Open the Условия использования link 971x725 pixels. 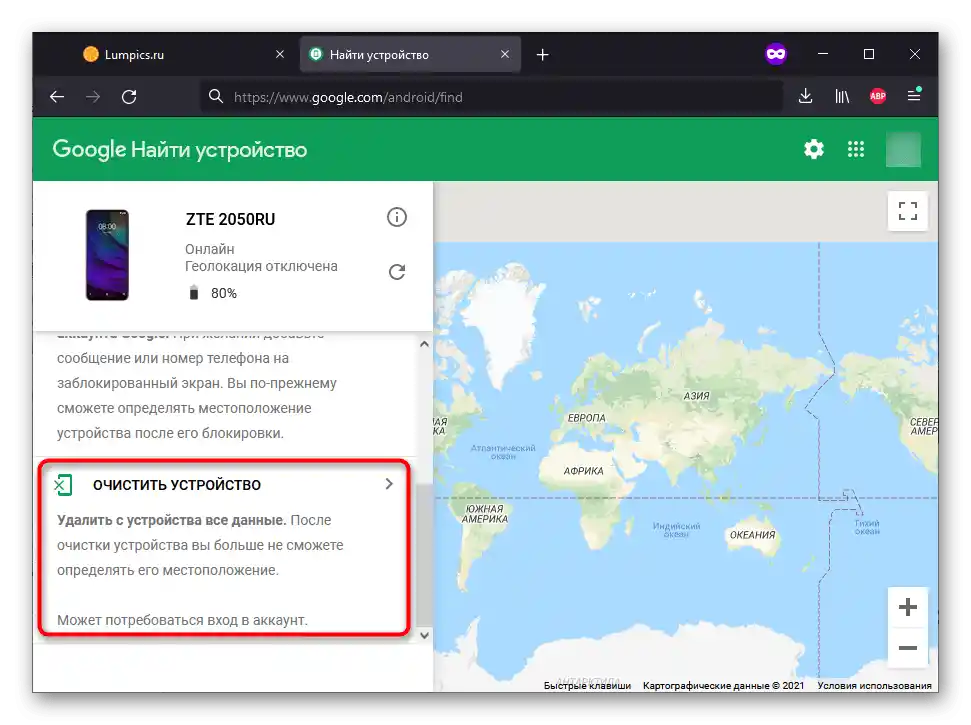coord(874,685)
